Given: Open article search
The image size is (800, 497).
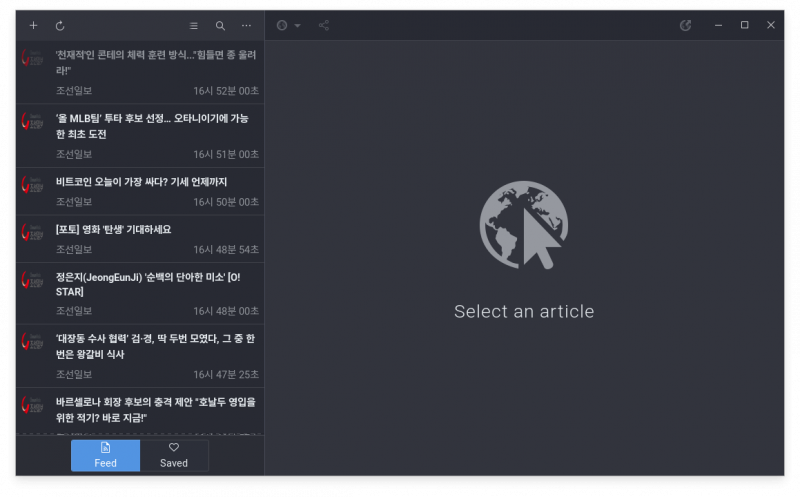Looking at the screenshot, I should tap(220, 26).
